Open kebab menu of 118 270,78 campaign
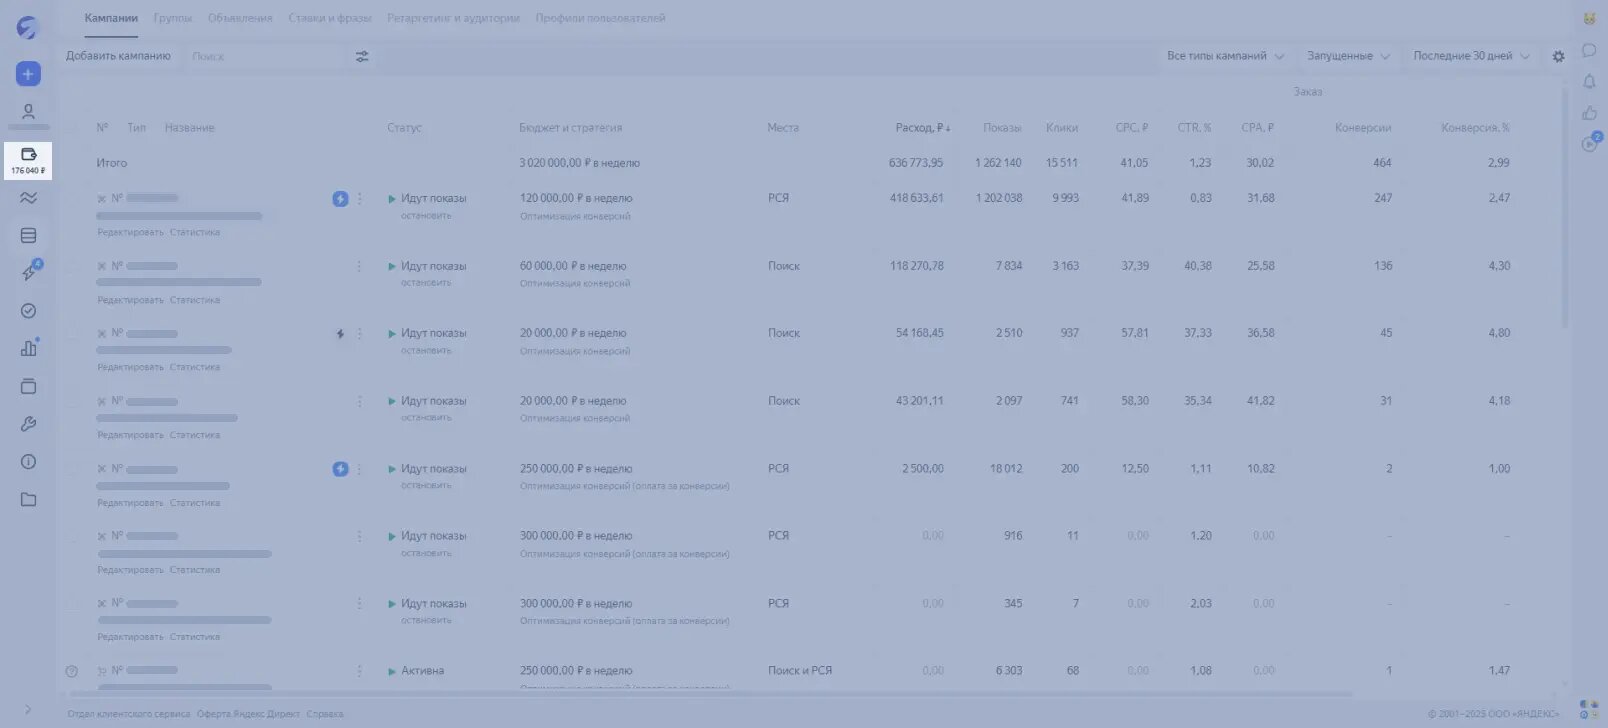Screen dimensions: 1608x728 pos(360,266)
